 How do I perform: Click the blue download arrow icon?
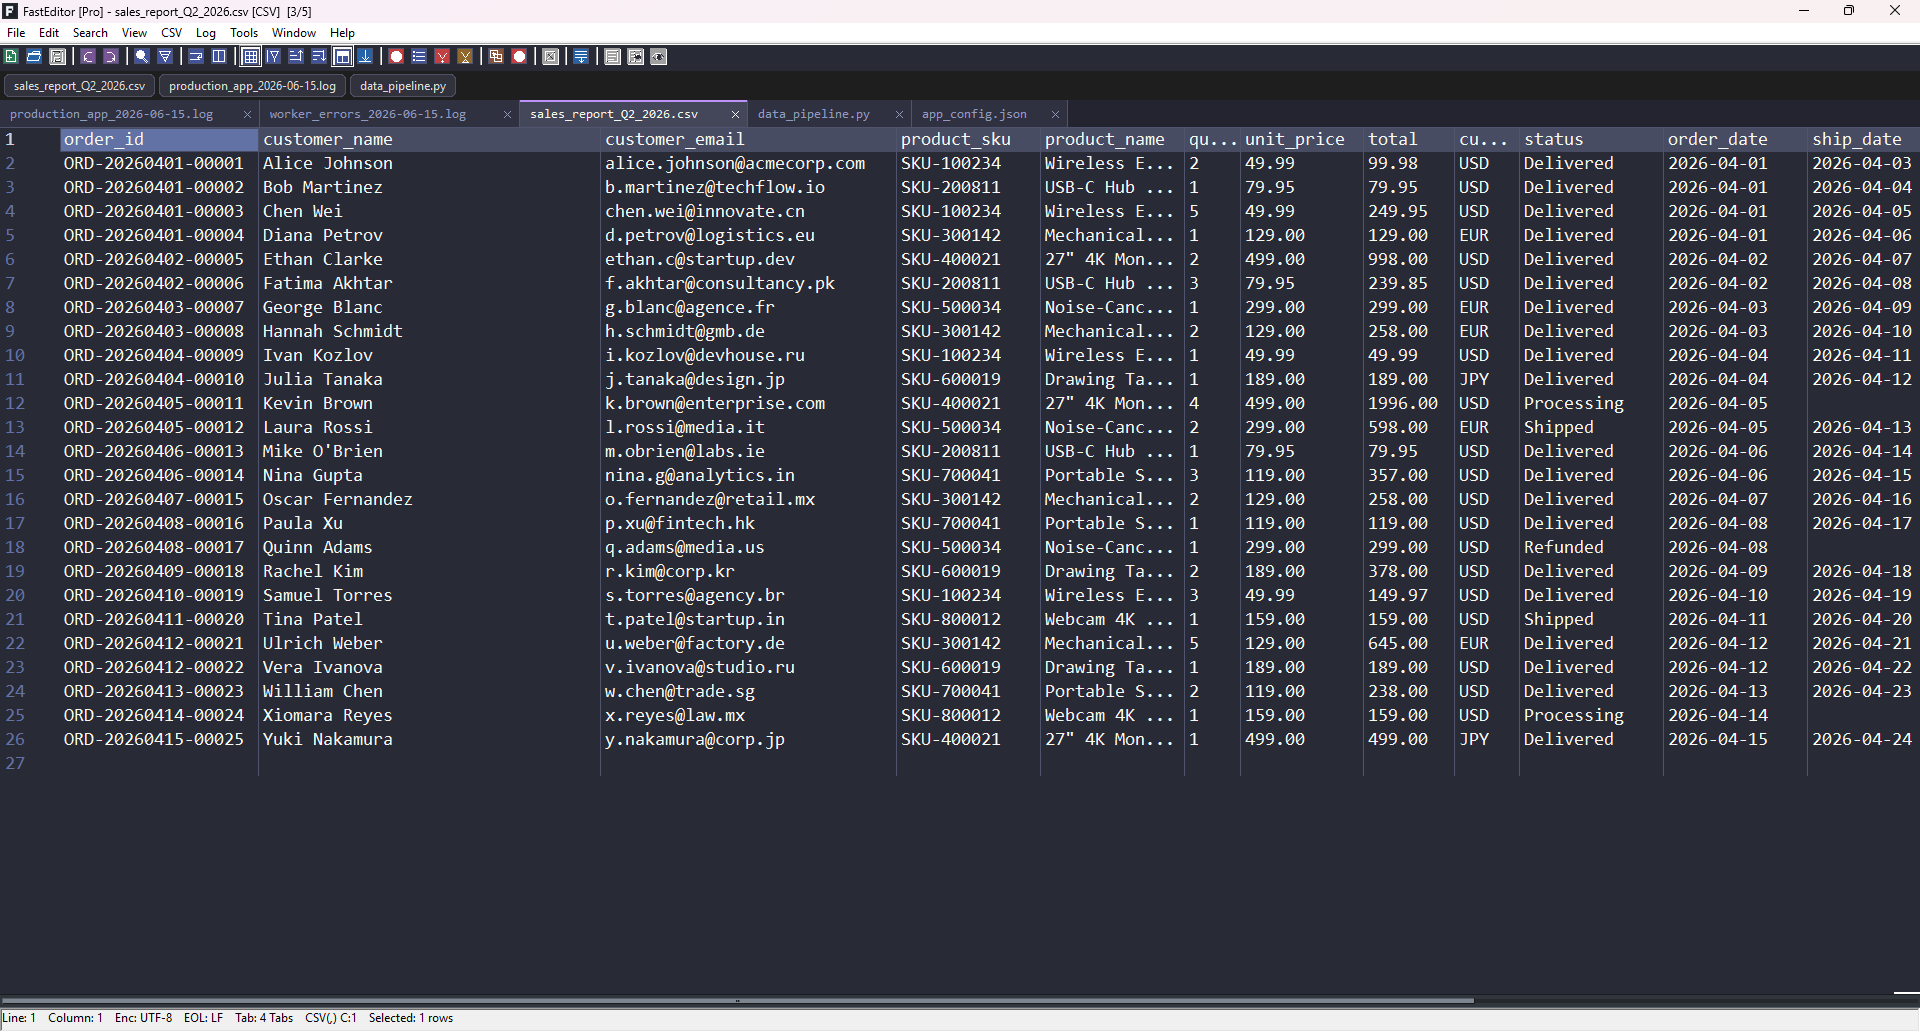click(x=365, y=57)
